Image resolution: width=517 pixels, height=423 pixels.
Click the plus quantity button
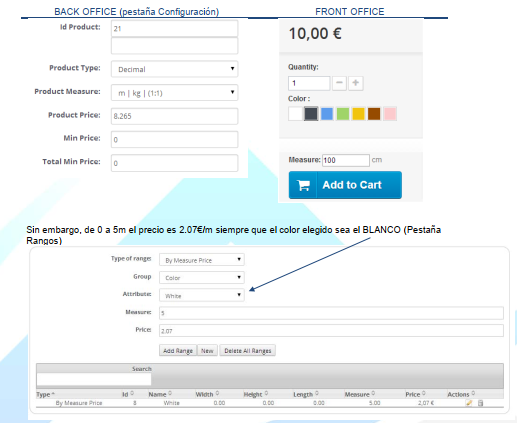[356, 83]
